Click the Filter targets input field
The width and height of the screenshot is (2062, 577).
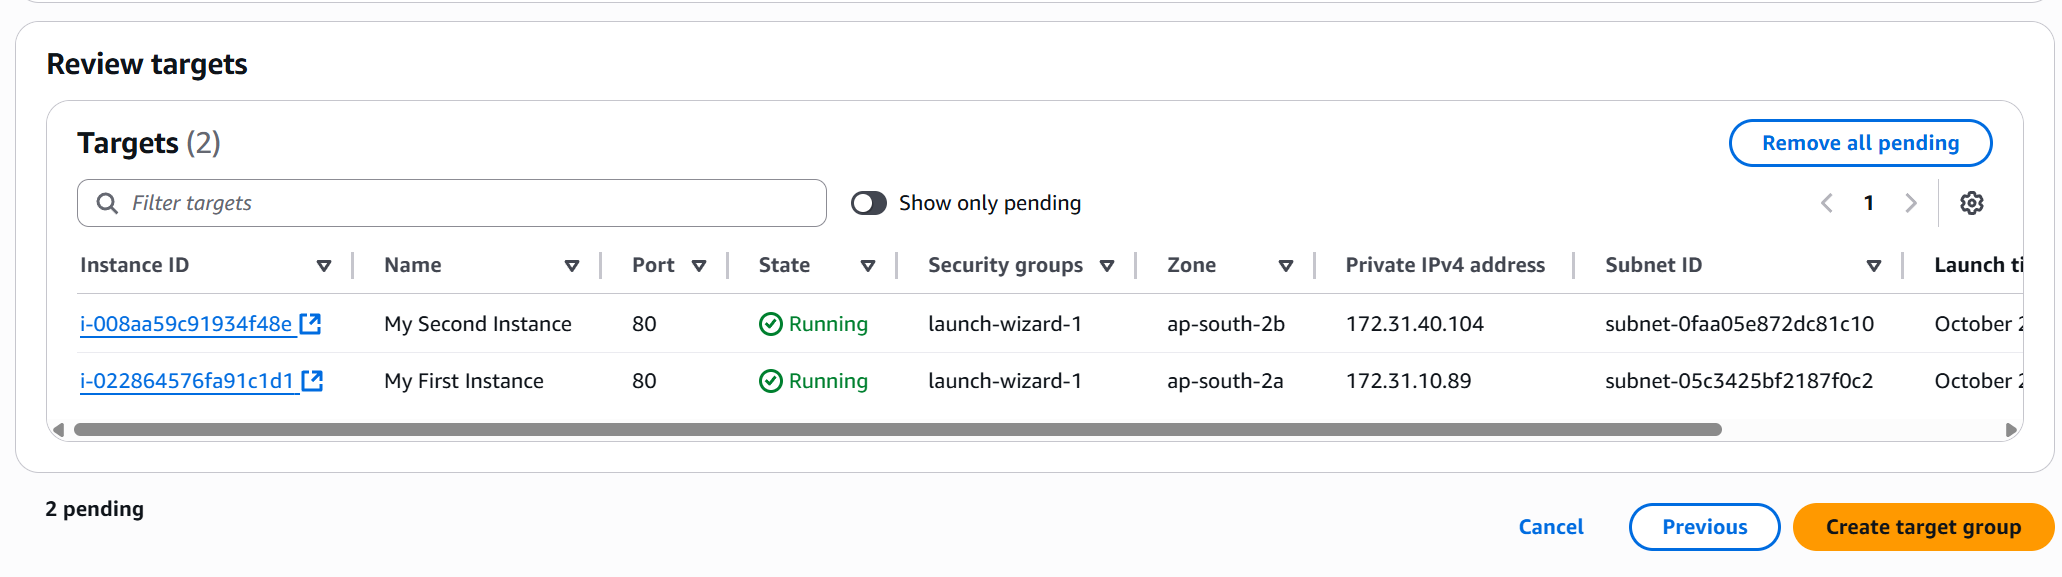point(470,203)
